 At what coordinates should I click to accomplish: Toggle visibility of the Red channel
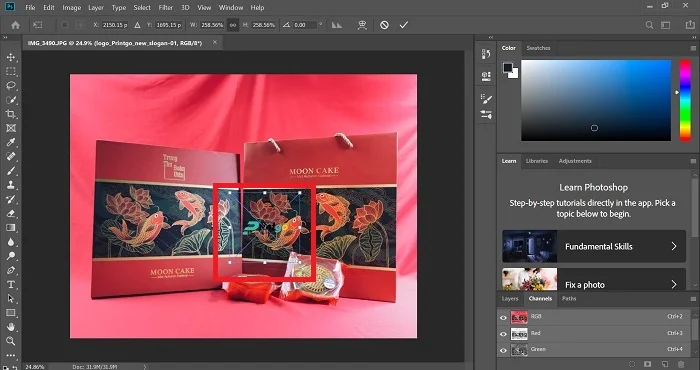point(503,334)
